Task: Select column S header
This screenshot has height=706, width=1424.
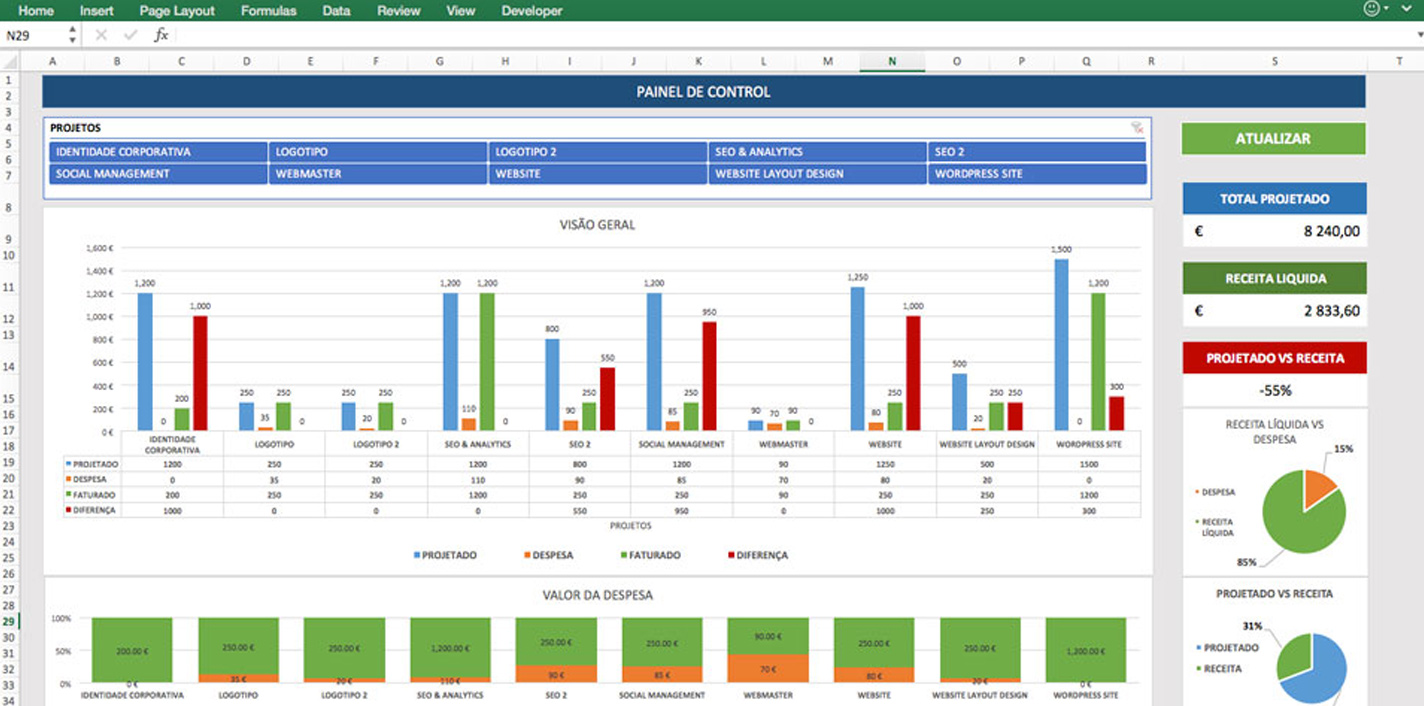Action: tap(1275, 62)
